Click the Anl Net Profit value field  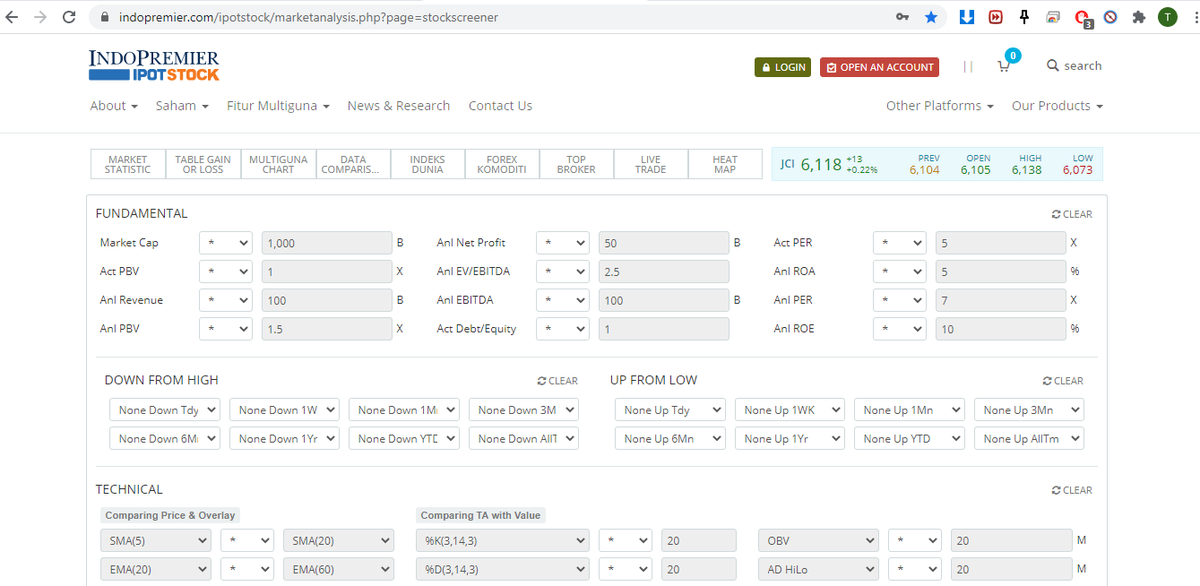tap(664, 243)
